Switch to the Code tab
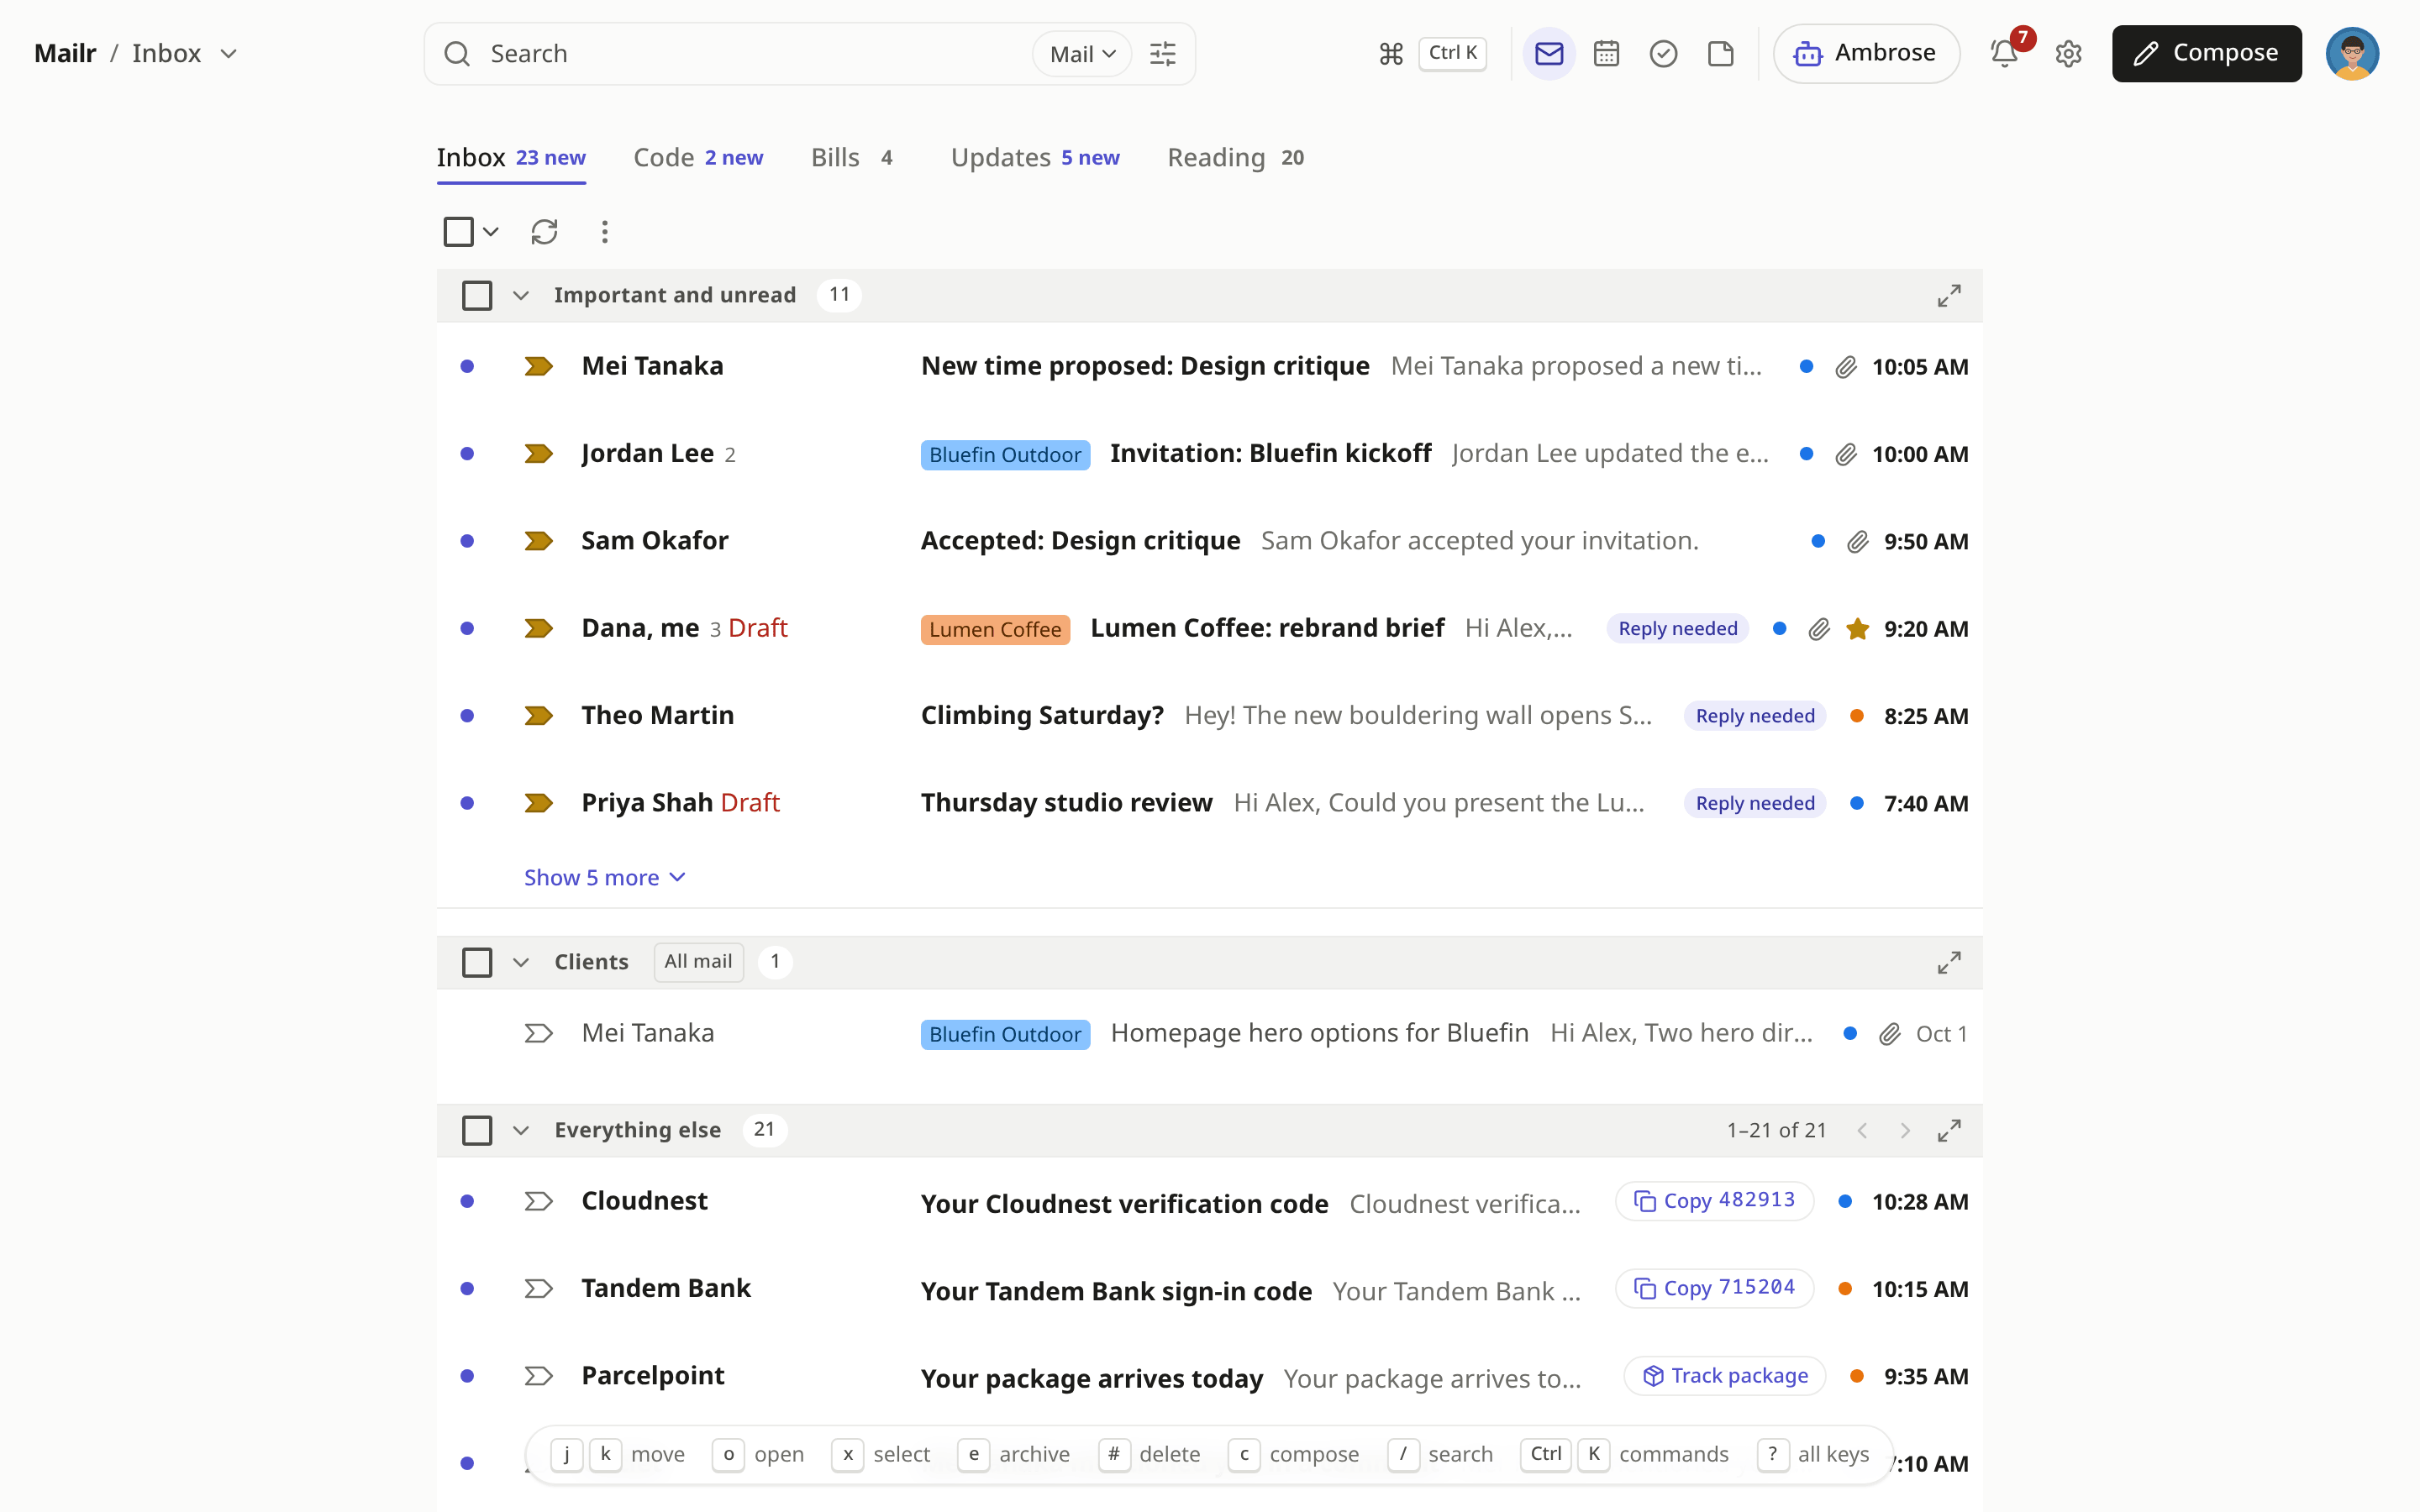The height and width of the screenshot is (1512, 2420). [698, 158]
